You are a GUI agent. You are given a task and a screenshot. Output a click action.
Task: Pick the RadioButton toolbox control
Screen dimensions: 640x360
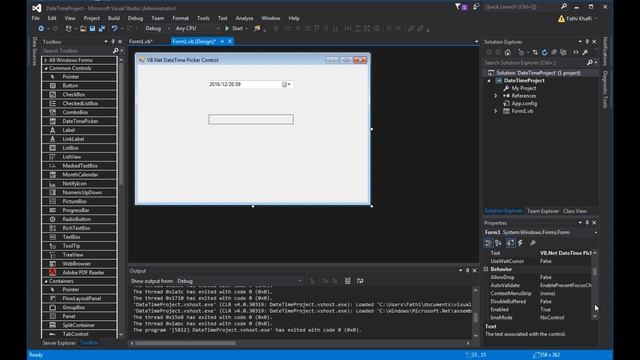[x=79, y=219]
